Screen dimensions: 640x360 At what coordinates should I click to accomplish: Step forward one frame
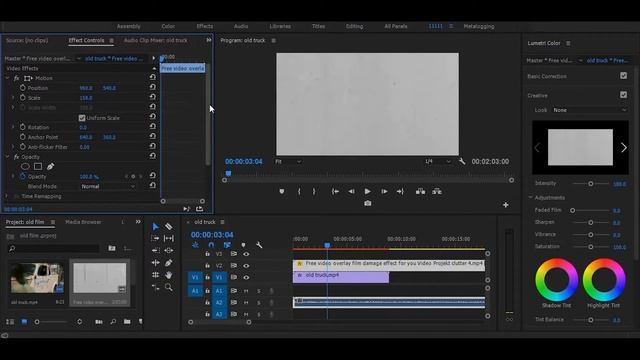pyautogui.click(x=384, y=191)
